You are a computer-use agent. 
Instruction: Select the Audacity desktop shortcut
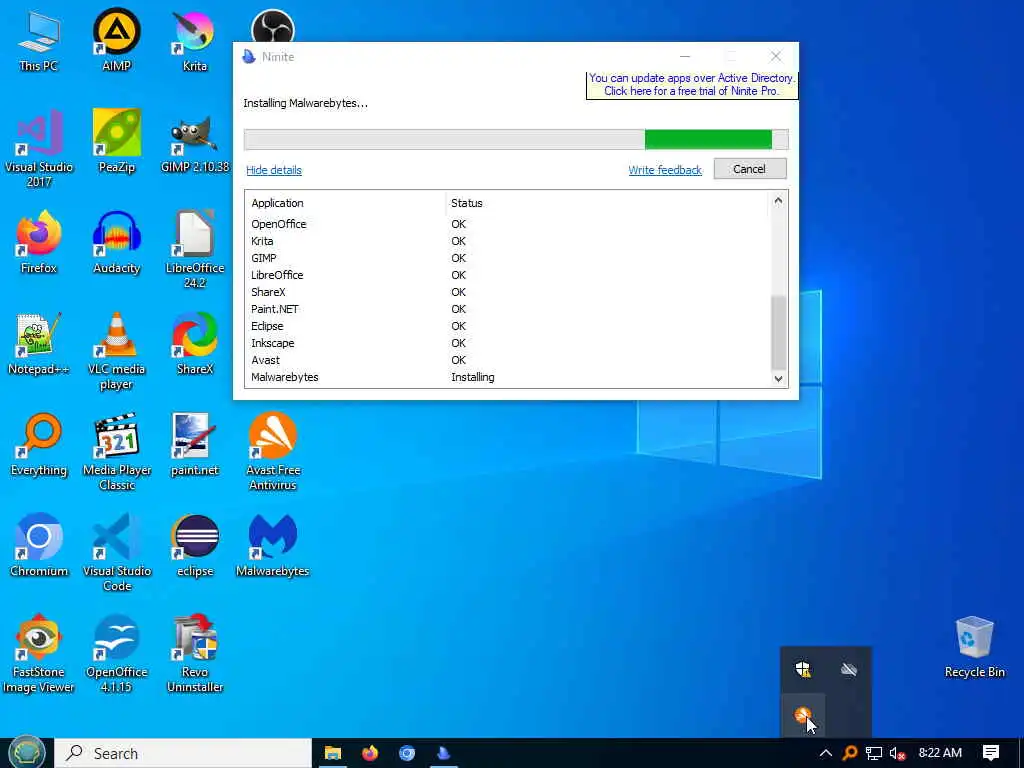pyautogui.click(x=117, y=243)
